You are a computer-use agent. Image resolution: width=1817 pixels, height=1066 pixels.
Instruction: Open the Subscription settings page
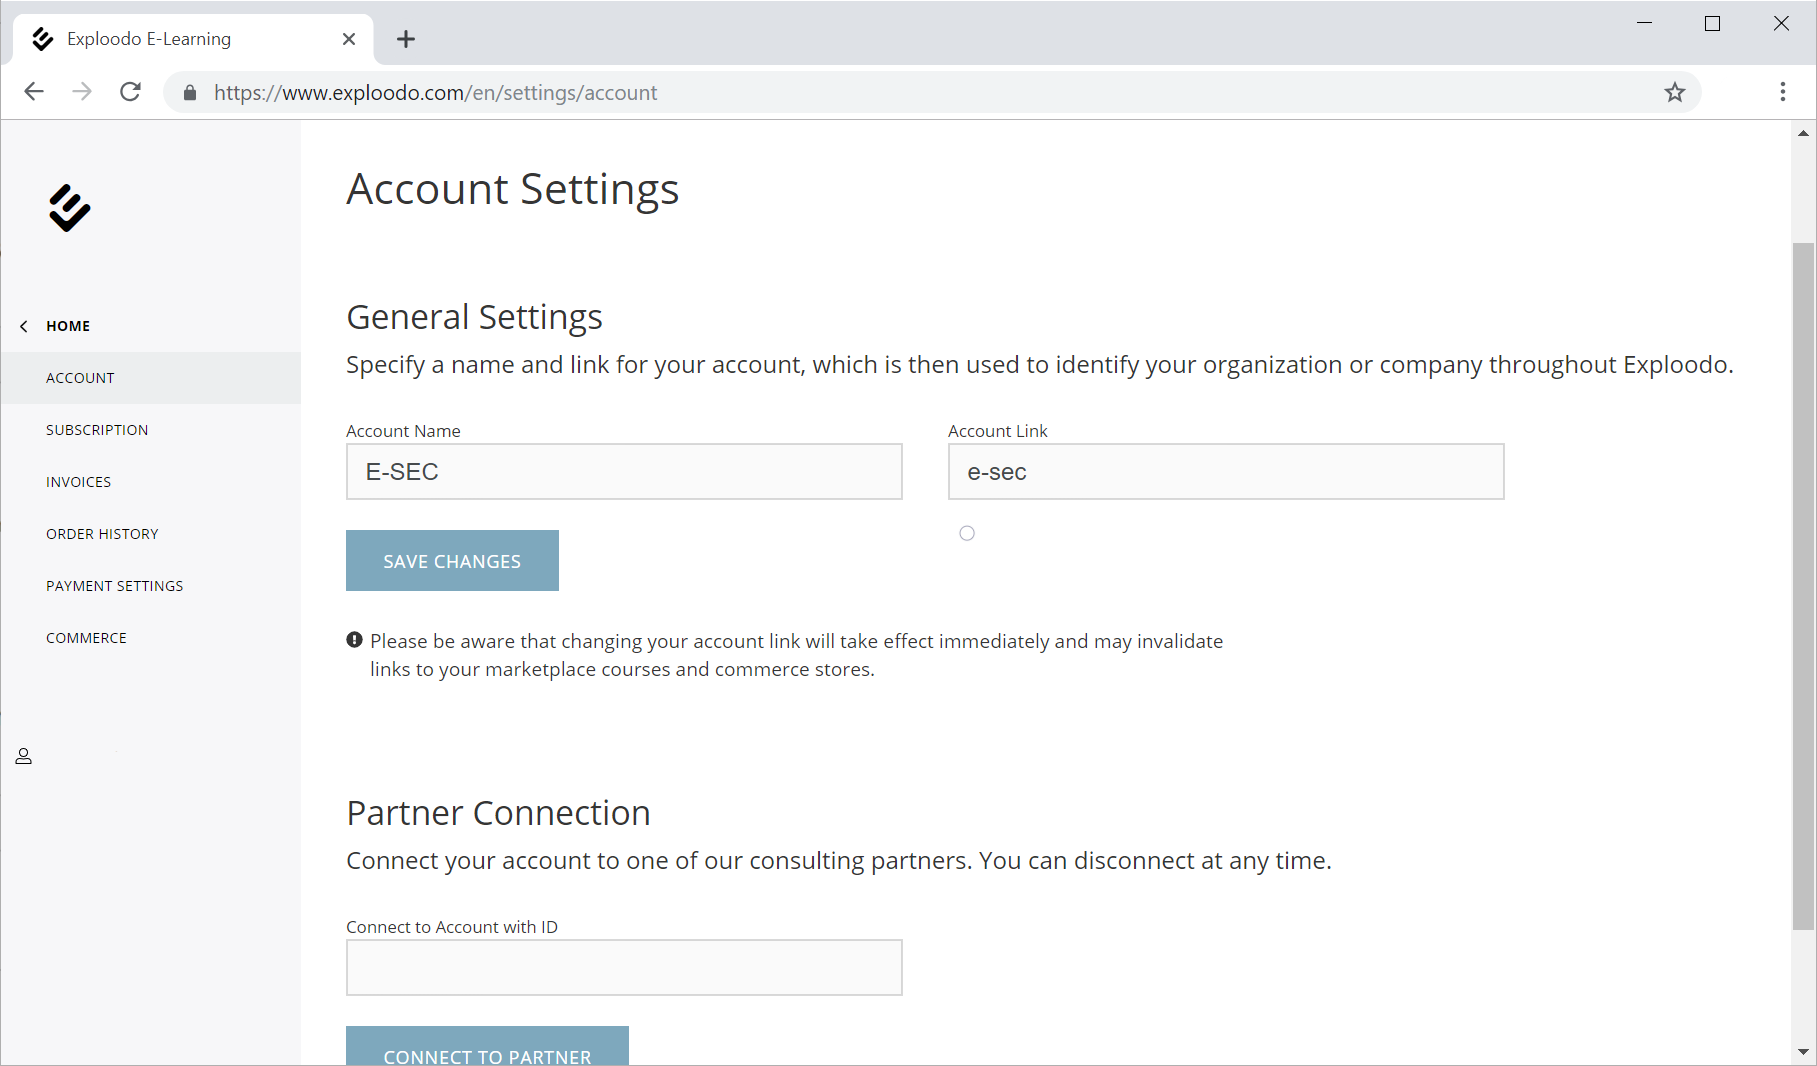(x=97, y=430)
